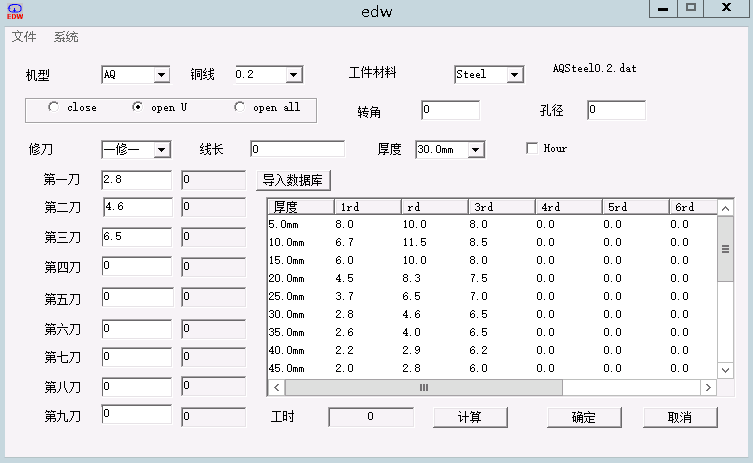Click the 确定 button
753x463 pixels.
(584, 417)
